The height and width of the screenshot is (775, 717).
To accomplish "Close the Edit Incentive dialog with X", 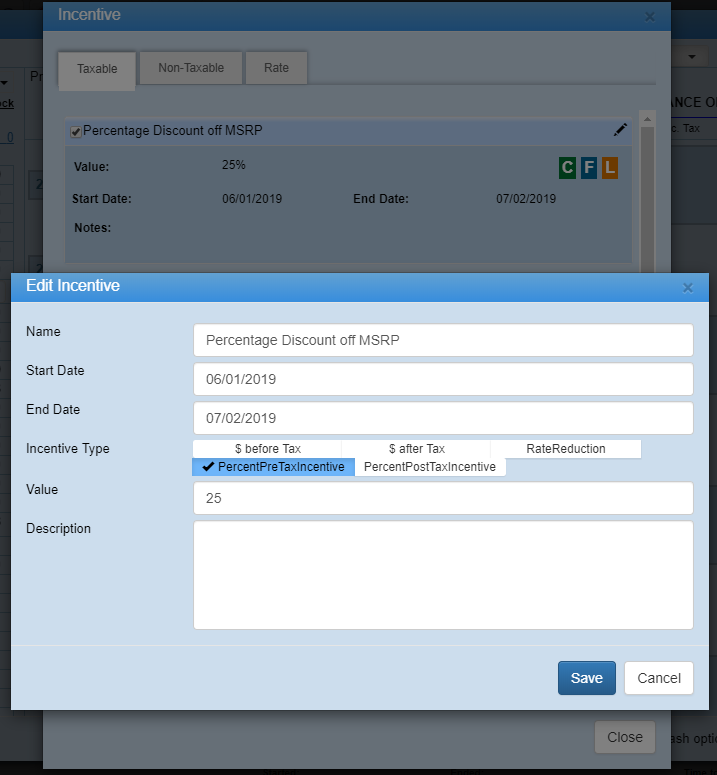I will 687,287.
